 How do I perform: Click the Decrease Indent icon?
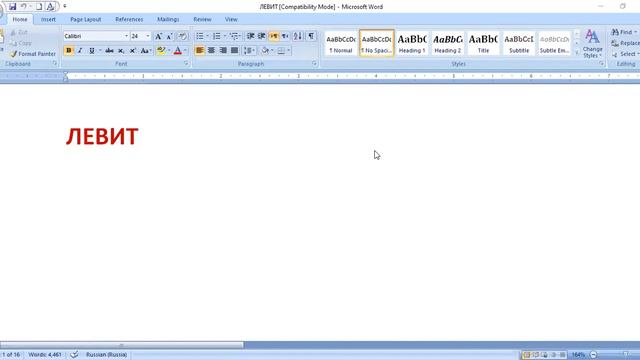click(250, 36)
